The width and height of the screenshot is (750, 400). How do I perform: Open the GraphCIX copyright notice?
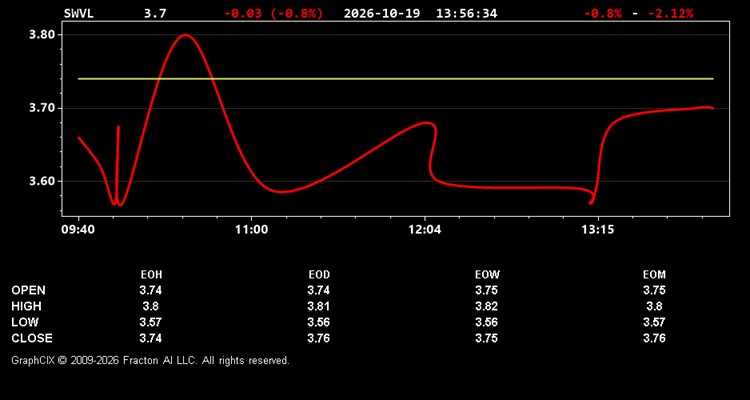tap(150, 360)
